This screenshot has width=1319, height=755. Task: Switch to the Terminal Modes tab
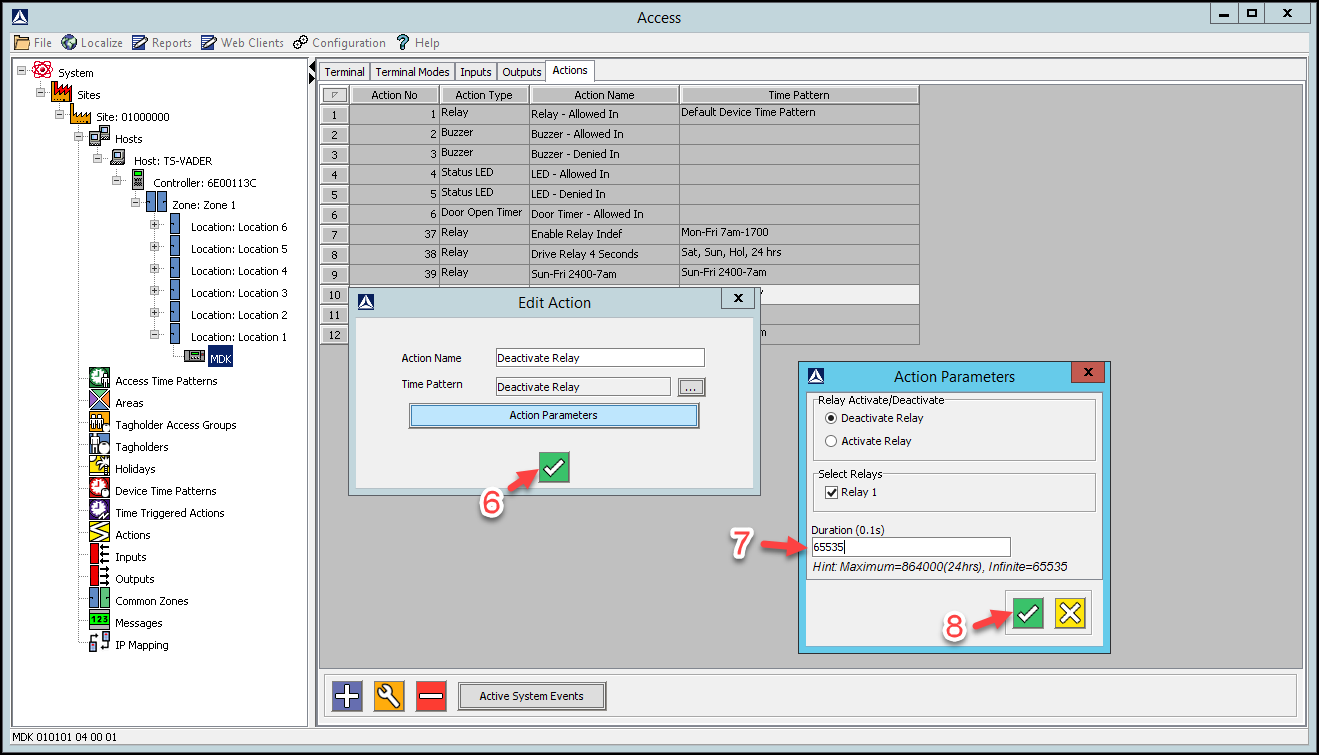[x=412, y=72]
